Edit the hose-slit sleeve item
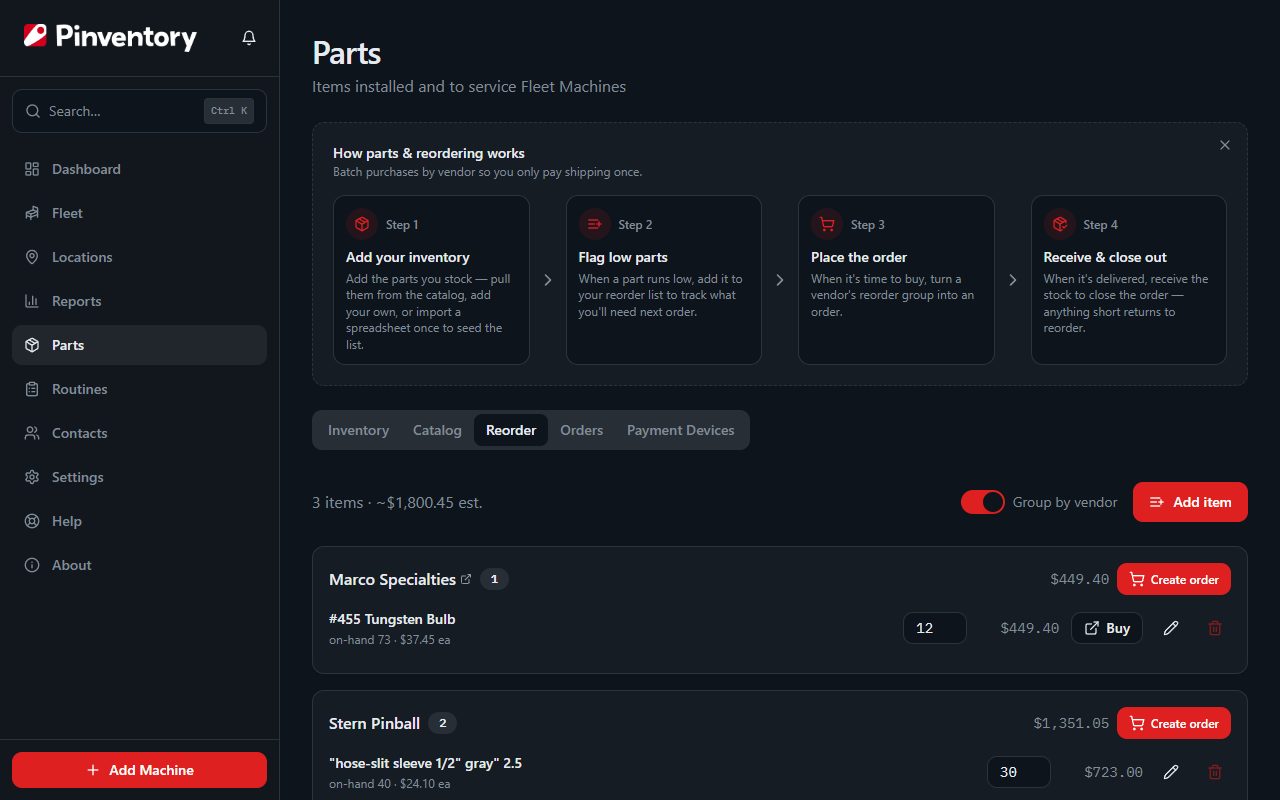Image resolution: width=1280 pixels, height=800 pixels. [1171, 772]
